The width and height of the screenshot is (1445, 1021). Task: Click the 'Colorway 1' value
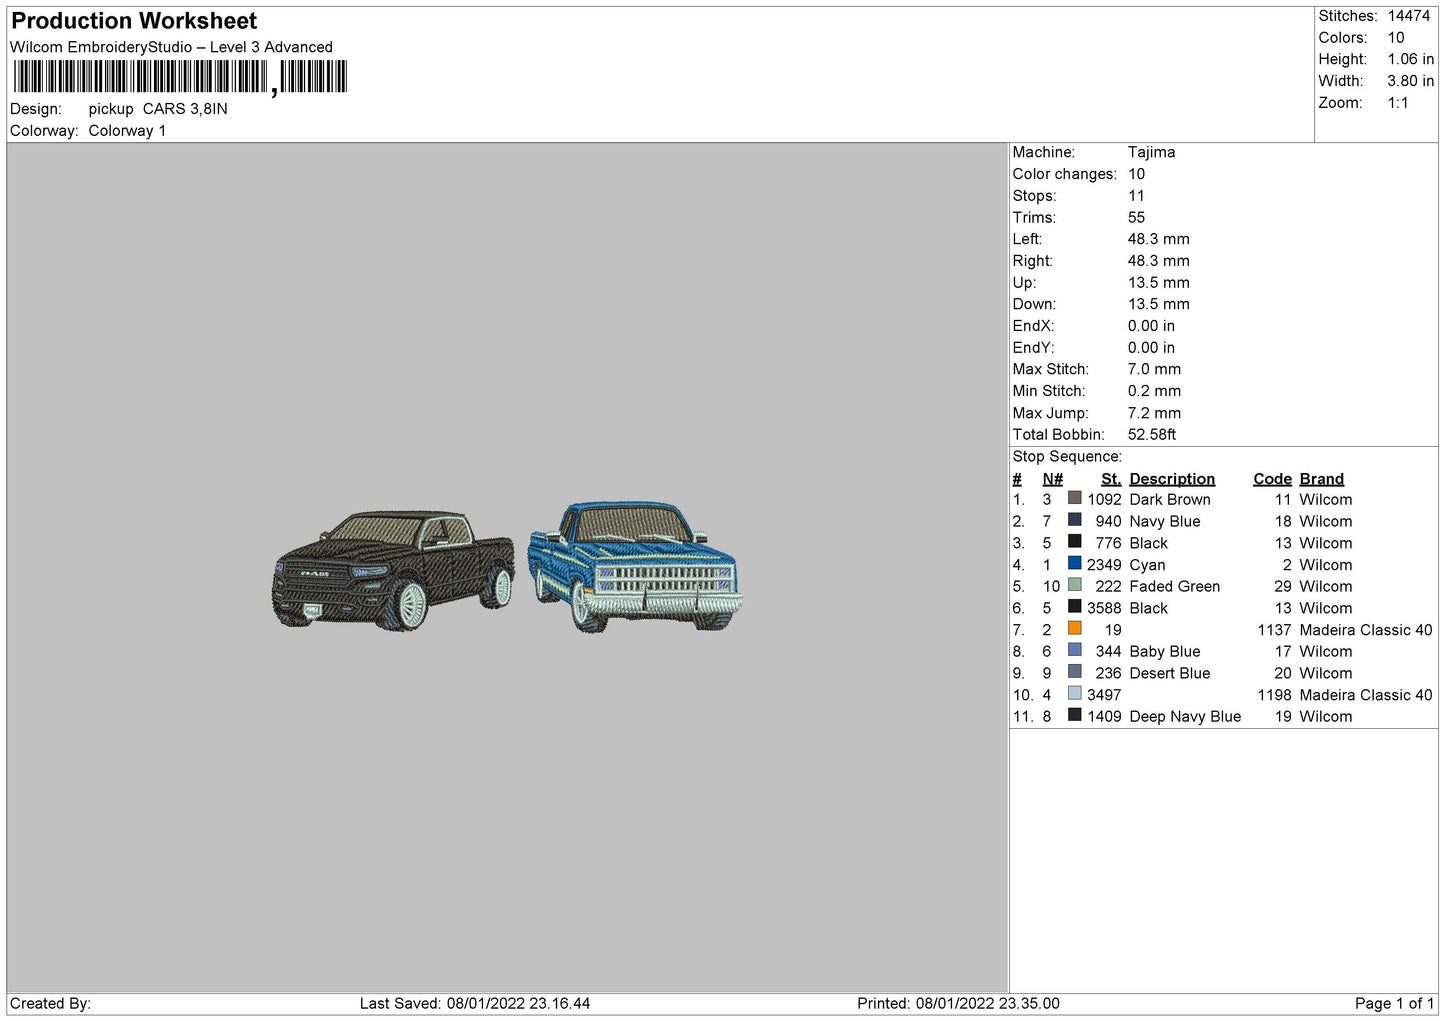click(x=127, y=131)
